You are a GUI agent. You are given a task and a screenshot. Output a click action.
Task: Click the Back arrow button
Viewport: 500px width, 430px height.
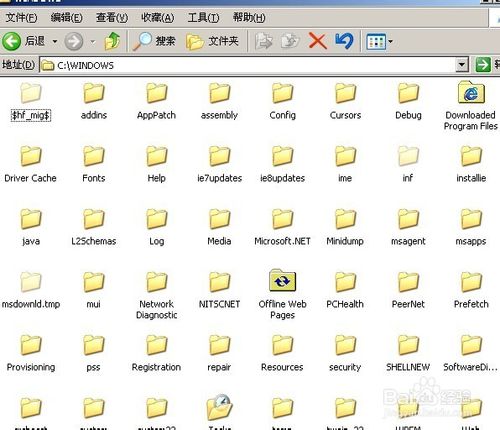(12, 41)
